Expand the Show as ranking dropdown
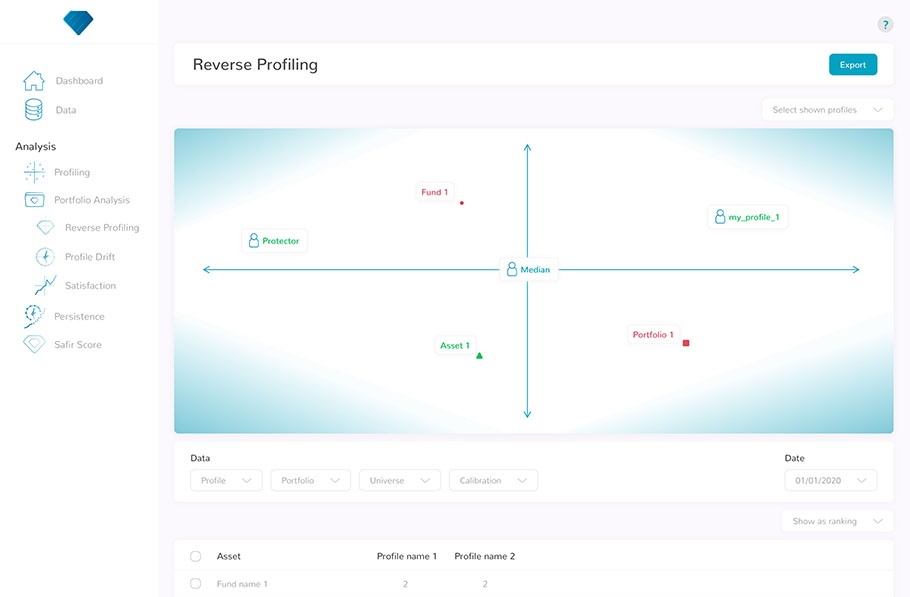 [836, 521]
